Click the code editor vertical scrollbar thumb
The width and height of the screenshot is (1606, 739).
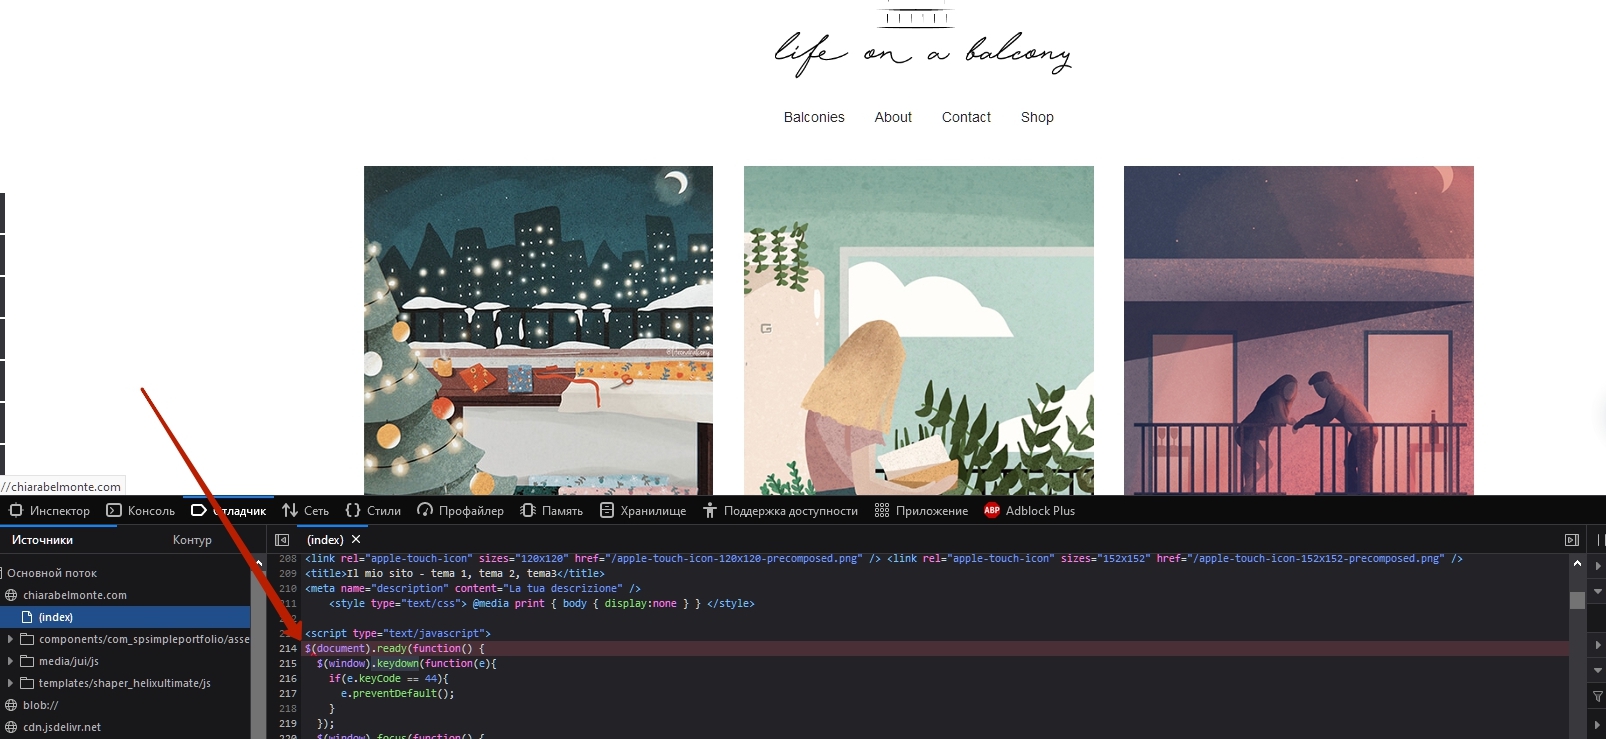1577,600
